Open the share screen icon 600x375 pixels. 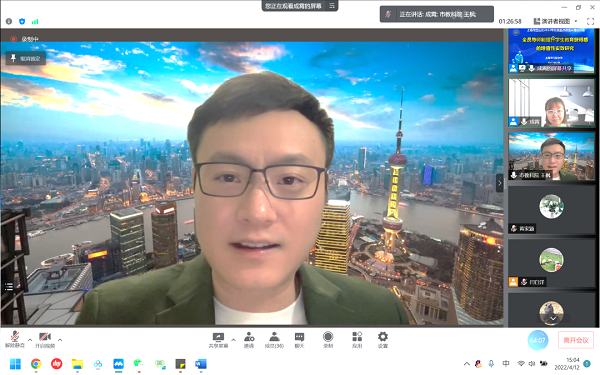pos(218,339)
